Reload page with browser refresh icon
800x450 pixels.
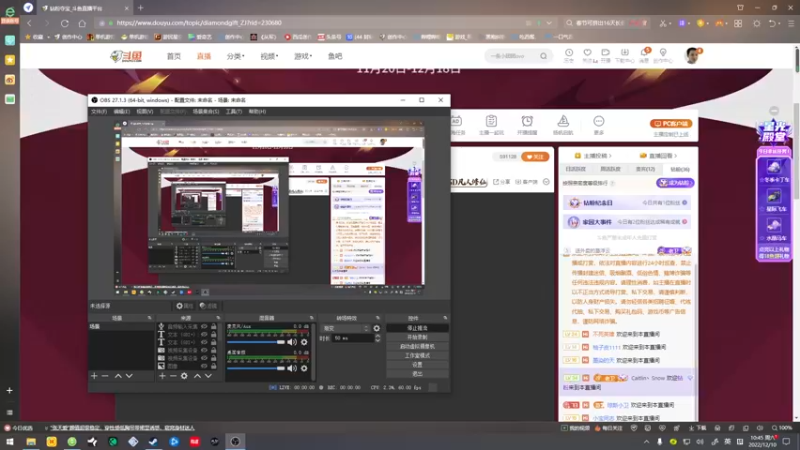65,23
